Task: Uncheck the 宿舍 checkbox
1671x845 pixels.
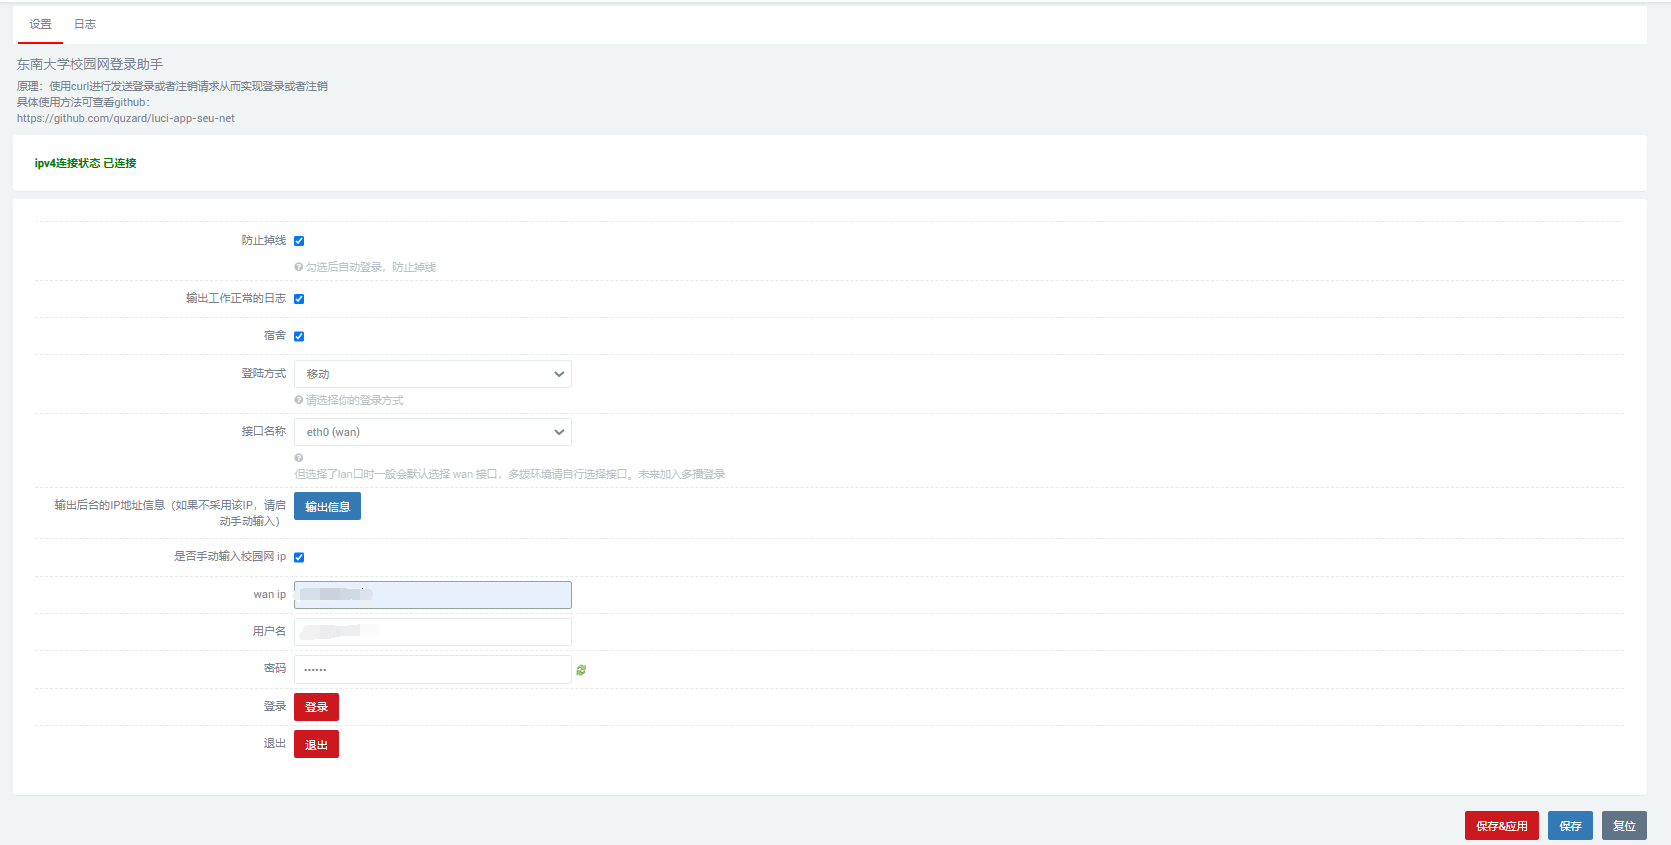Action: pyautogui.click(x=299, y=336)
